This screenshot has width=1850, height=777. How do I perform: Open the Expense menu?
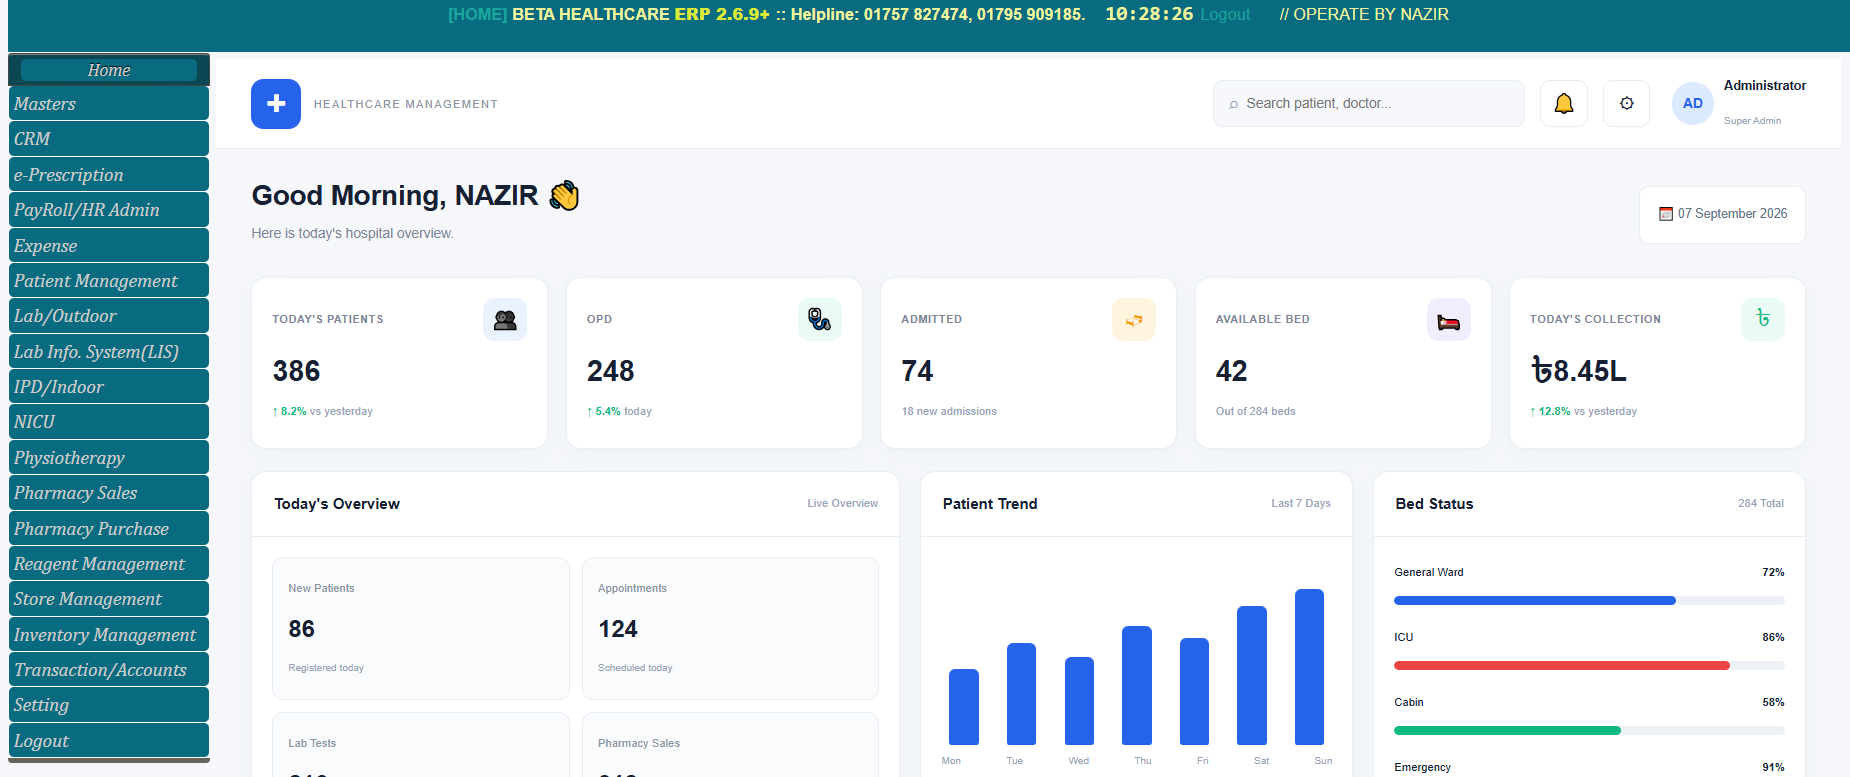[109, 246]
